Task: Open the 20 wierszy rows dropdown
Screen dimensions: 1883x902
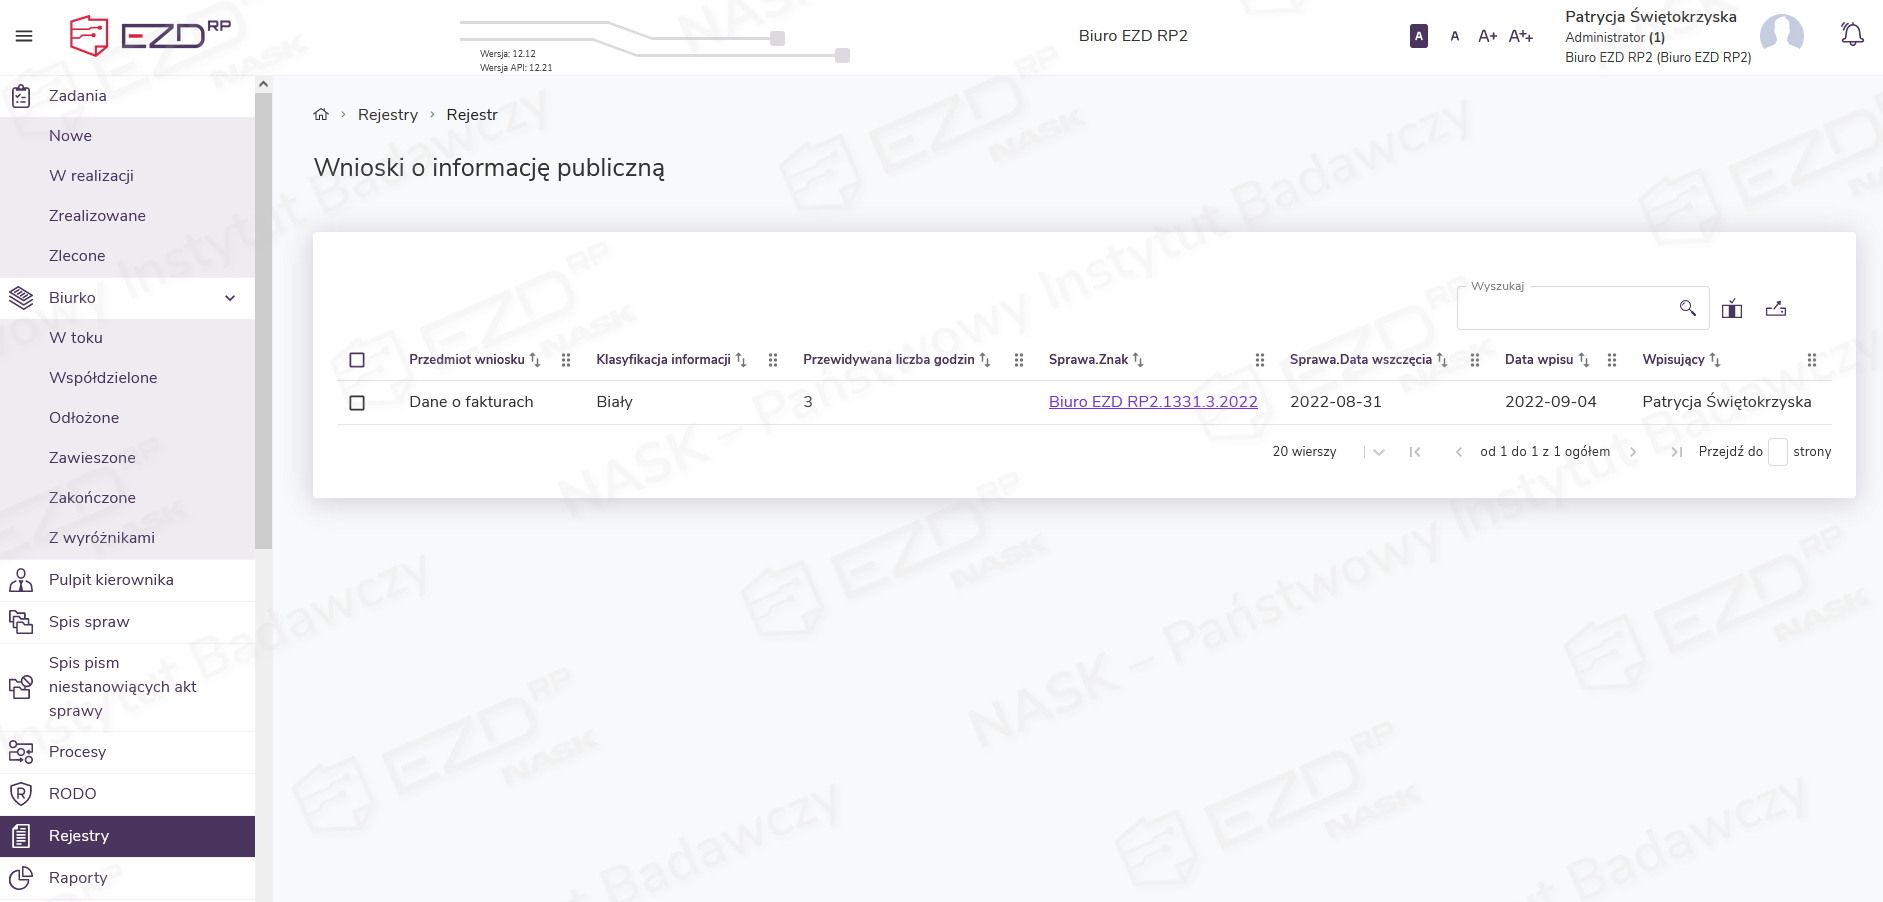Action: (x=1378, y=452)
